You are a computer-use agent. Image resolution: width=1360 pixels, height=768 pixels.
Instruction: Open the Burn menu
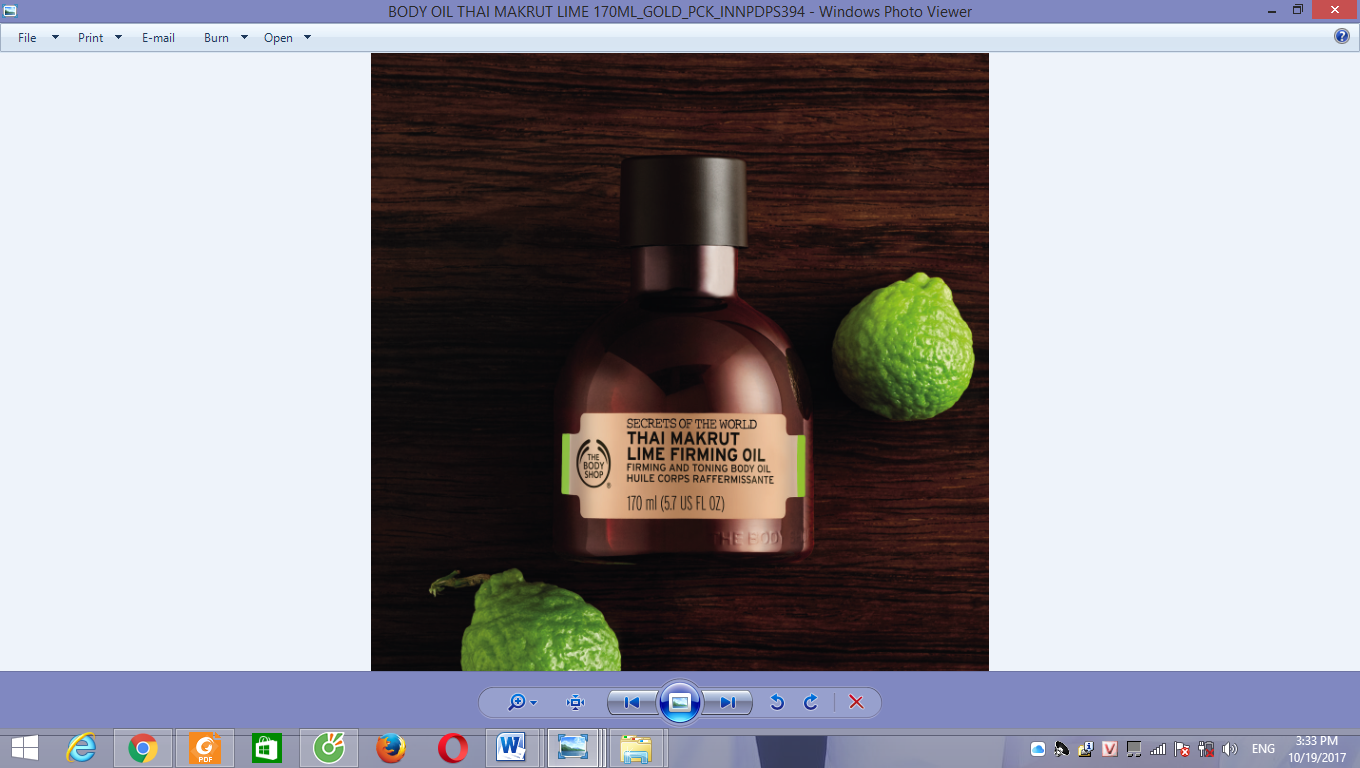click(x=216, y=38)
